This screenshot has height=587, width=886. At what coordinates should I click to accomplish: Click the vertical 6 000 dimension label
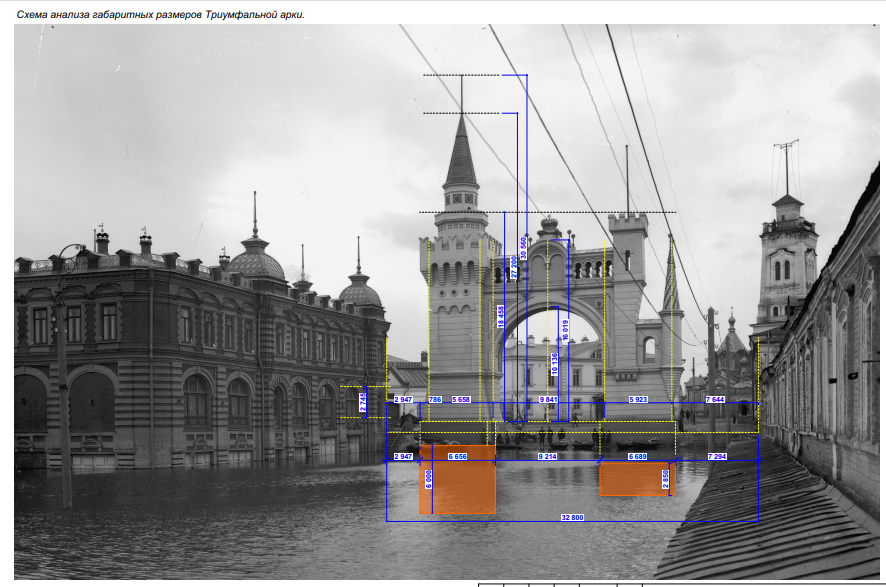click(428, 480)
